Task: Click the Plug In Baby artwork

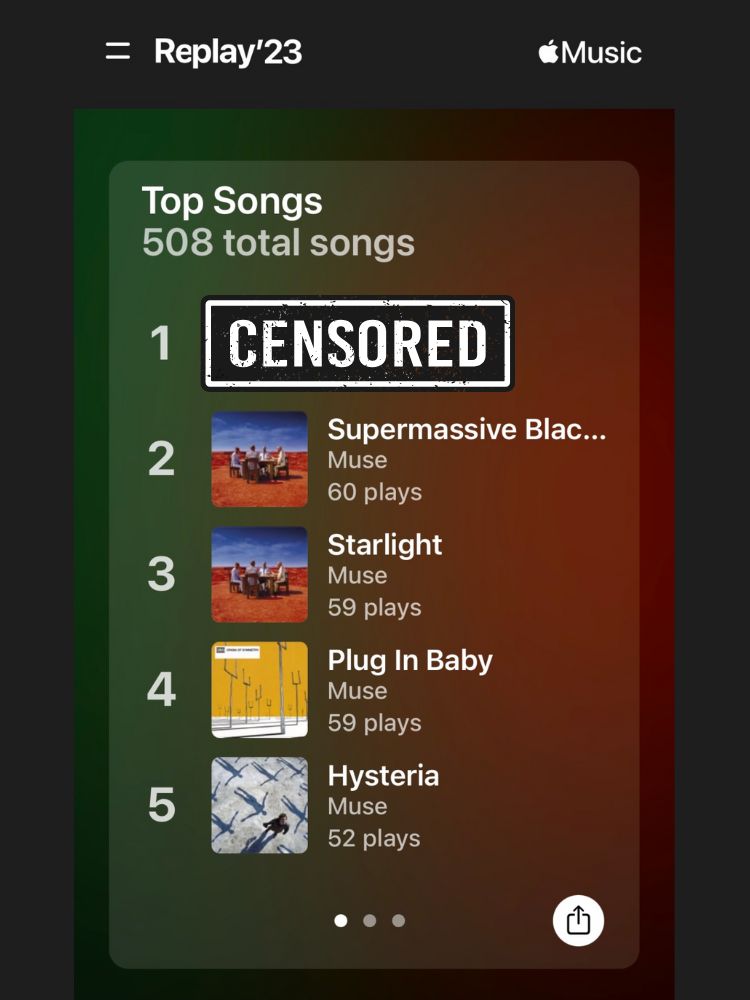Action: 259,690
